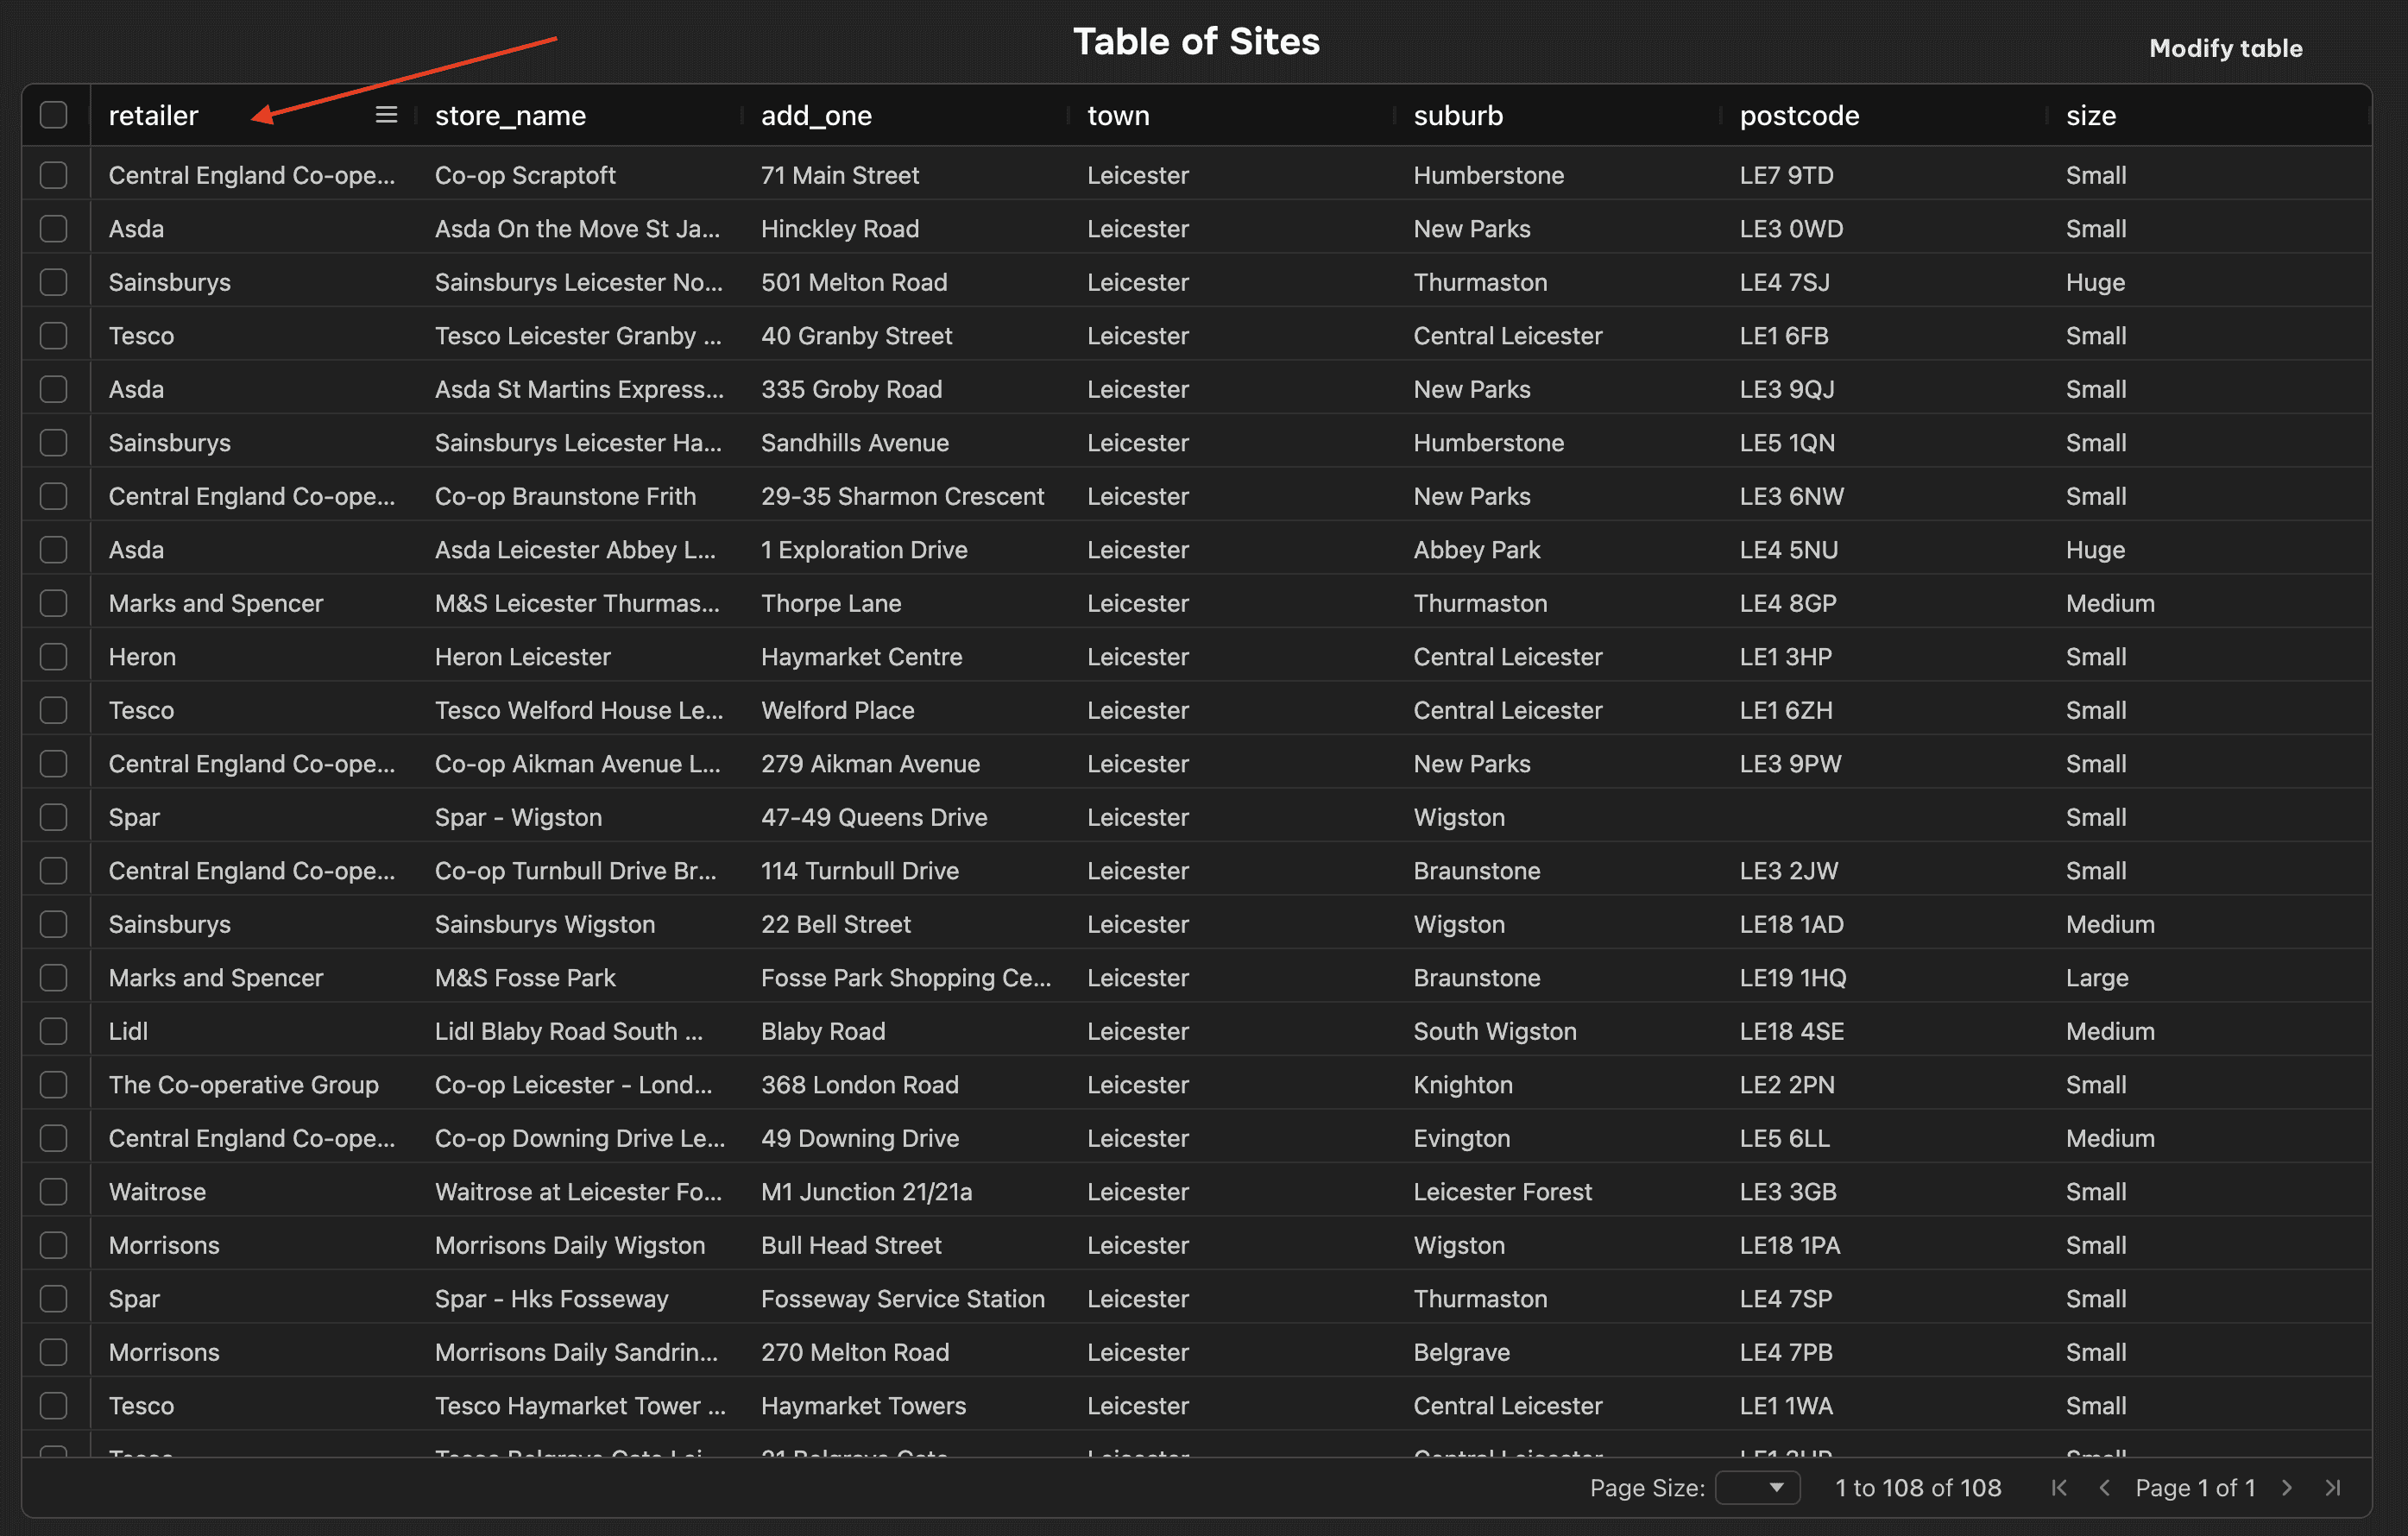2408x1536 pixels.
Task: Select the Heron Leicester row checkbox
Action: click(54, 656)
